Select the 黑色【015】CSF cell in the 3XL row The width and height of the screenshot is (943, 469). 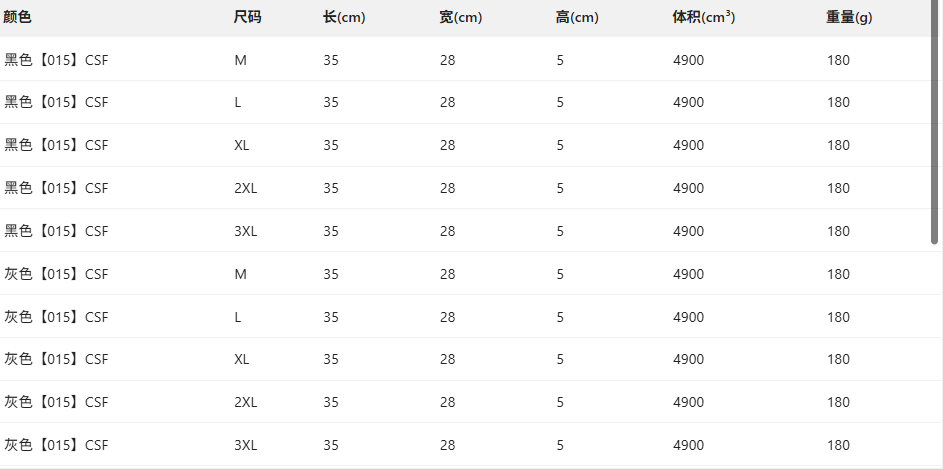pos(56,231)
